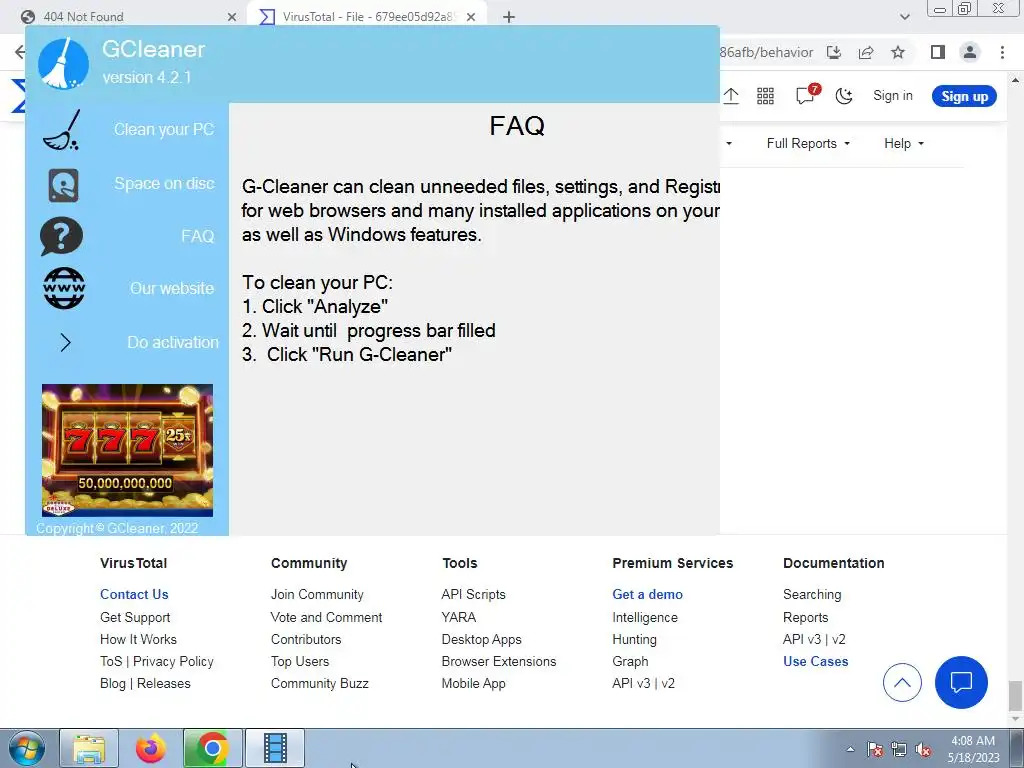Show hidden system tray icons arrow
1024x768 pixels.
[x=850, y=749]
